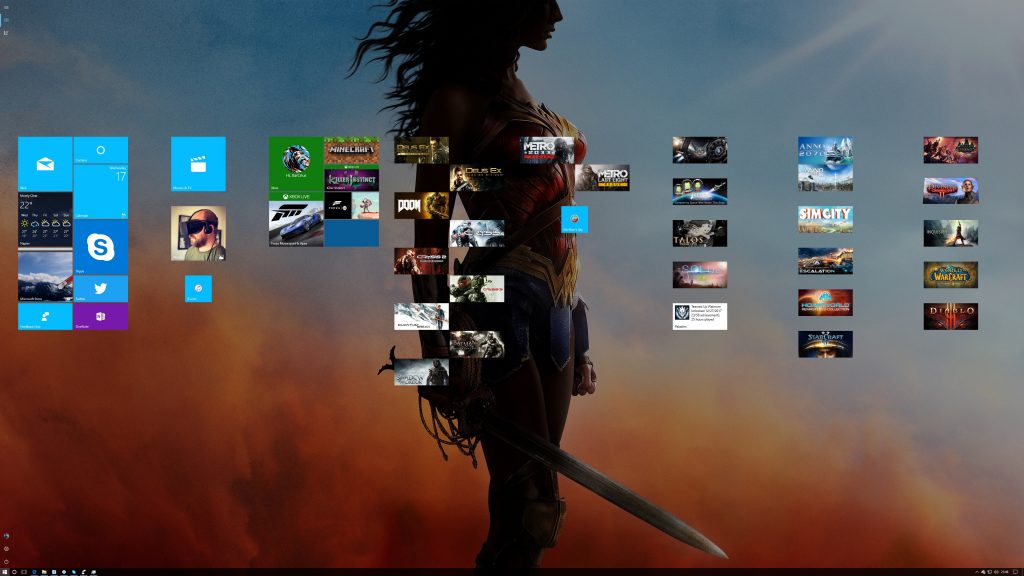This screenshot has width=1024, height=576.
Task: Launch Skype from its tile
Action: point(101,247)
